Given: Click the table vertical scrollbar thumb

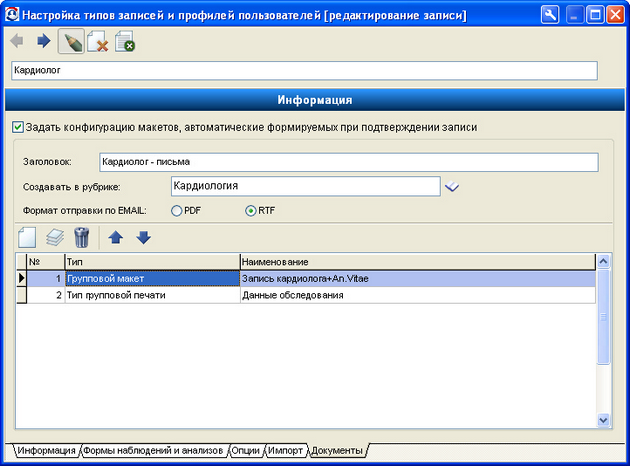Looking at the screenshot, I should pyautogui.click(x=603, y=317).
